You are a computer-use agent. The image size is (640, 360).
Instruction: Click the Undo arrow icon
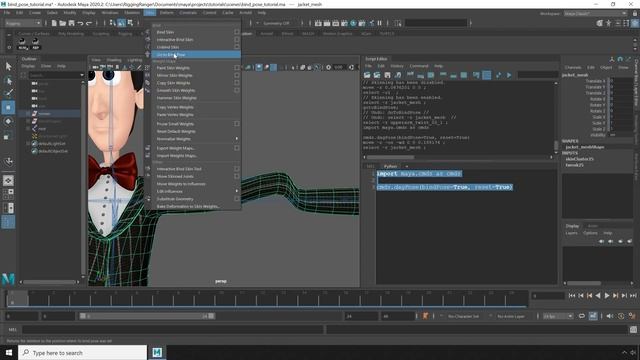click(x=80, y=23)
